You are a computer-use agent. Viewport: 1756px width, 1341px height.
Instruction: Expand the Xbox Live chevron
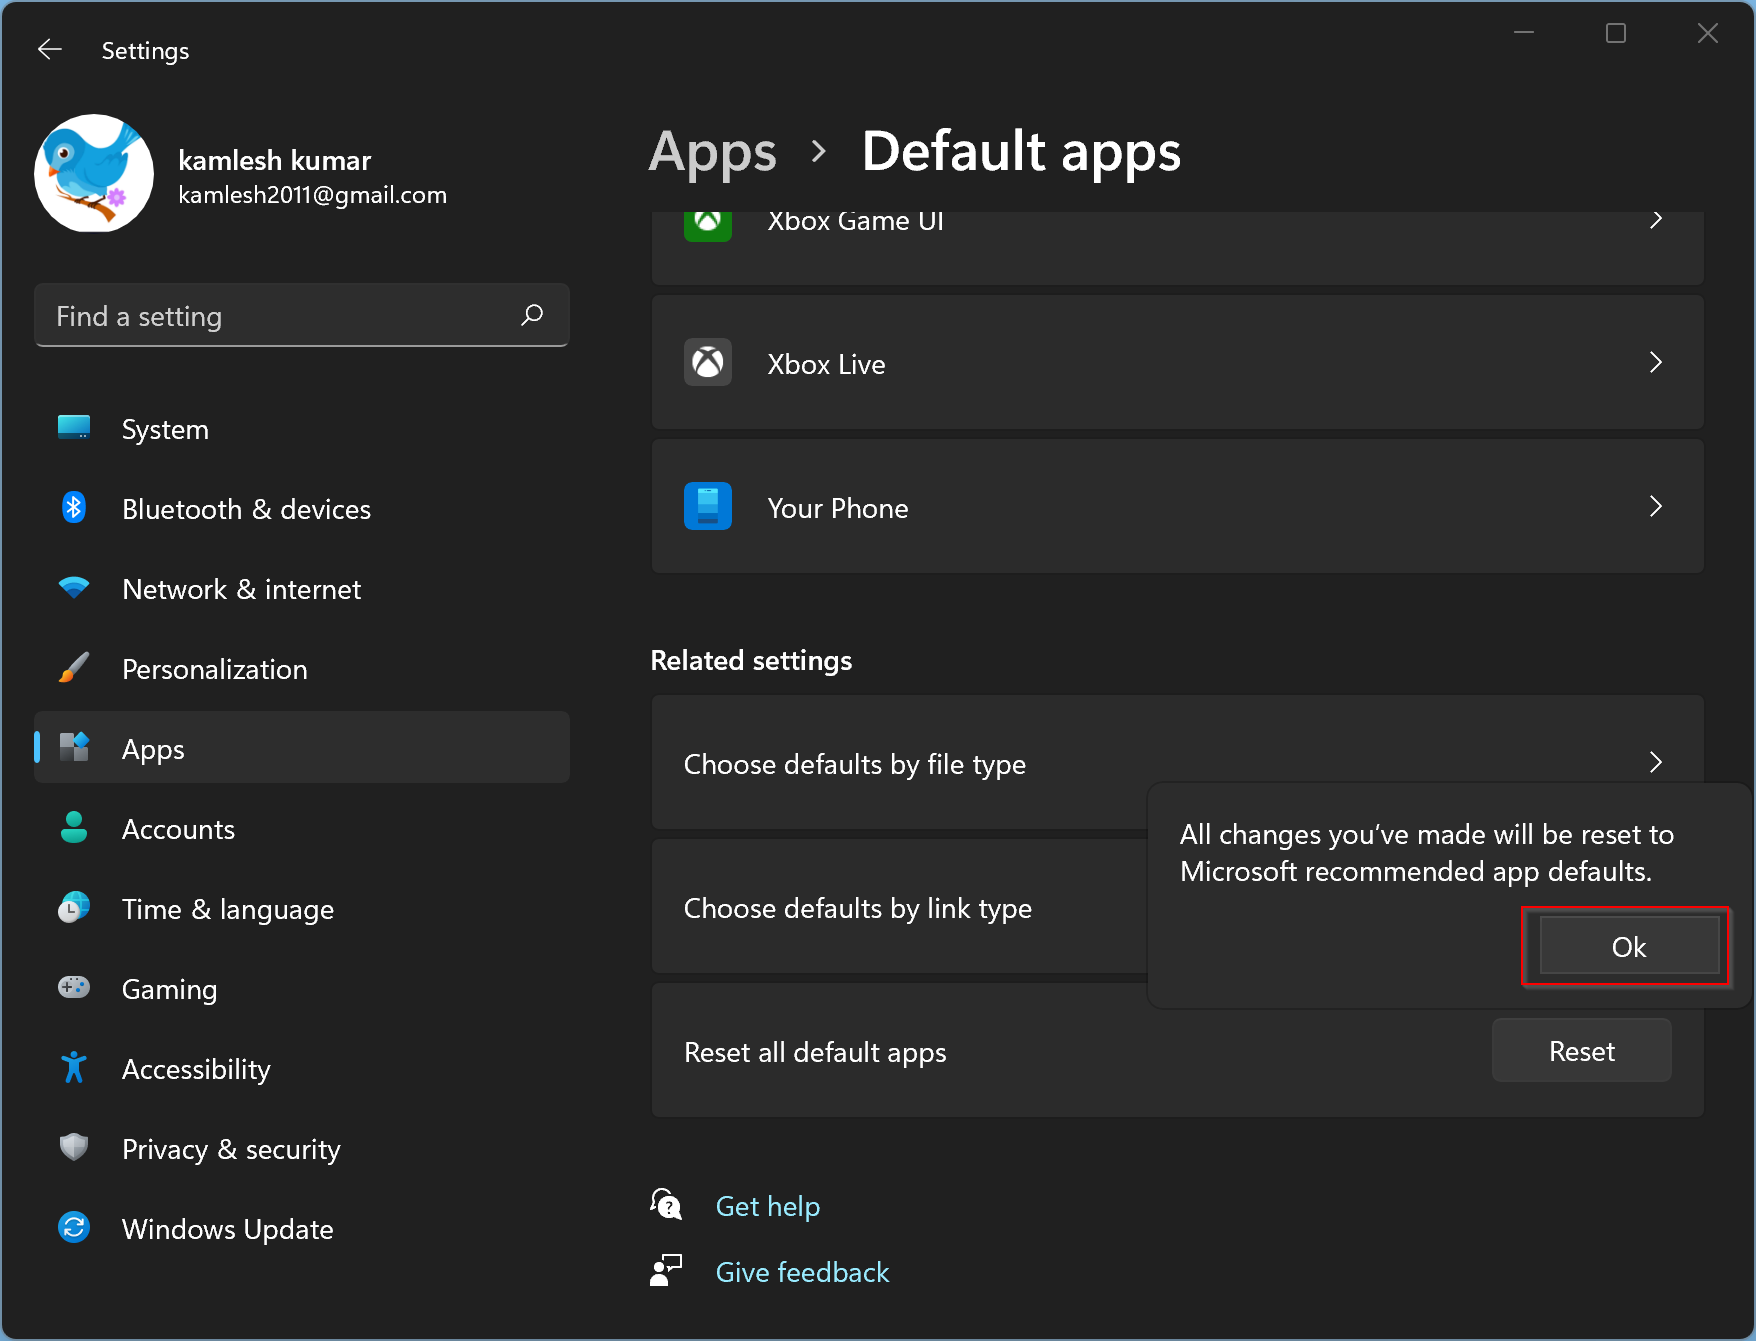(1656, 362)
